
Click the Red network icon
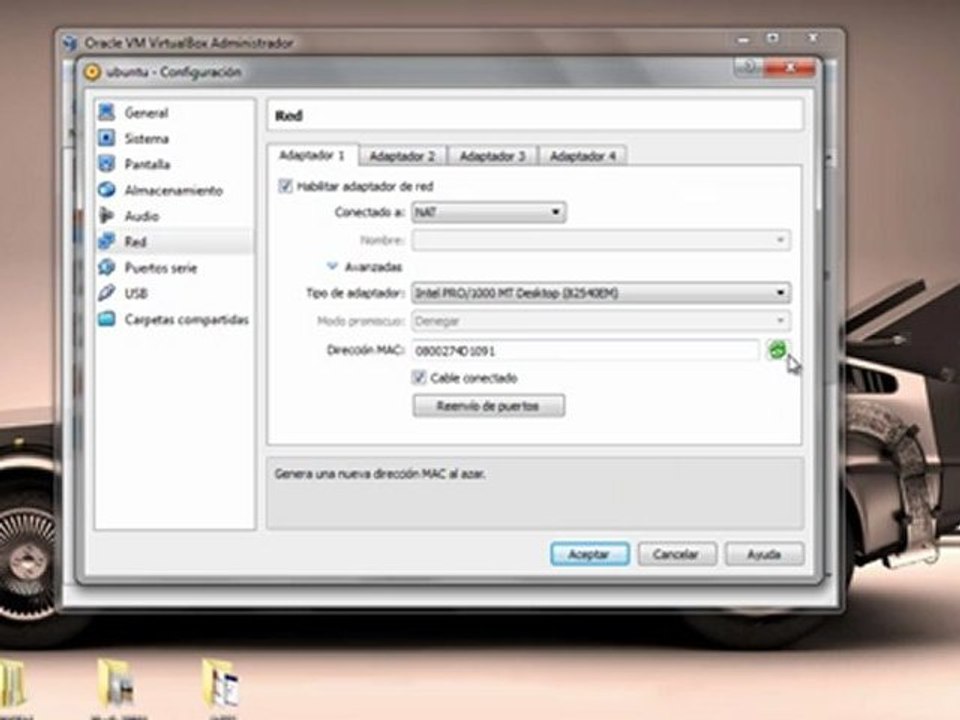(x=107, y=241)
